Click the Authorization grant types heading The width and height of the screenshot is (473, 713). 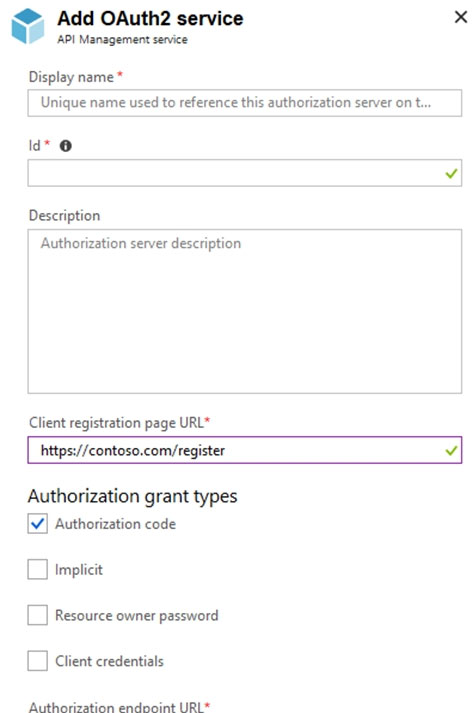click(132, 496)
